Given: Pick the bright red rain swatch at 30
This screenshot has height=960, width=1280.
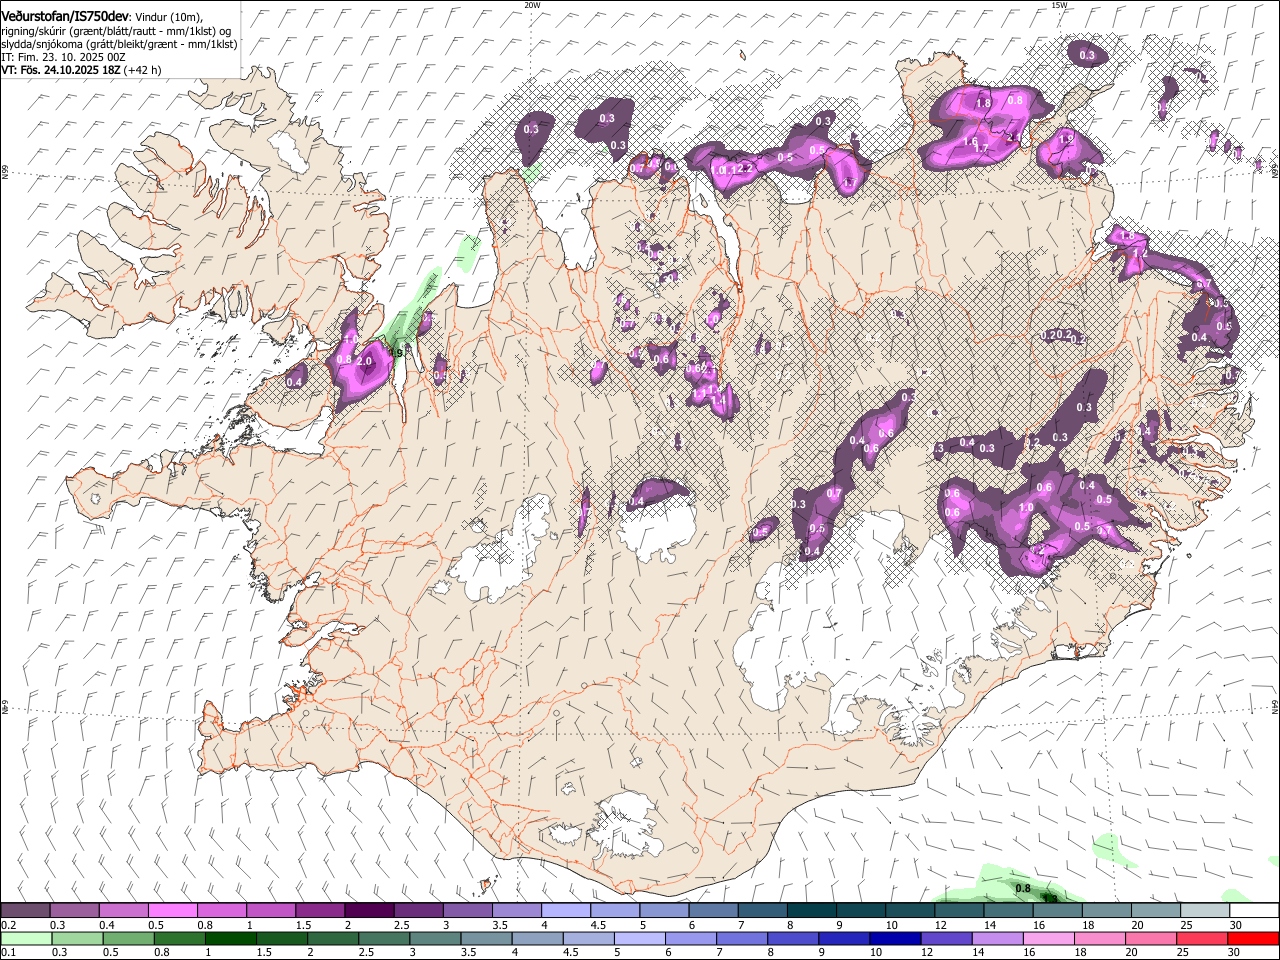Looking at the screenshot, I should click(1253, 938).
